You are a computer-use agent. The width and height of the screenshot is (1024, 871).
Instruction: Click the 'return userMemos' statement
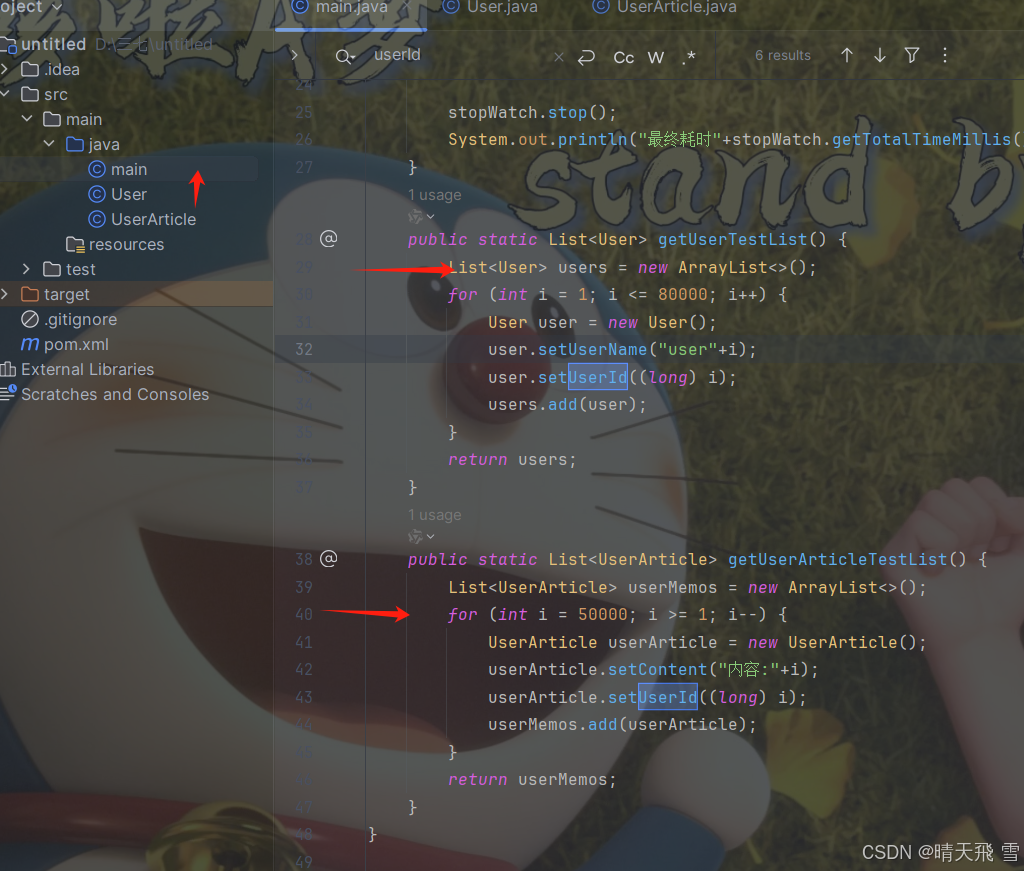(532, 779)
